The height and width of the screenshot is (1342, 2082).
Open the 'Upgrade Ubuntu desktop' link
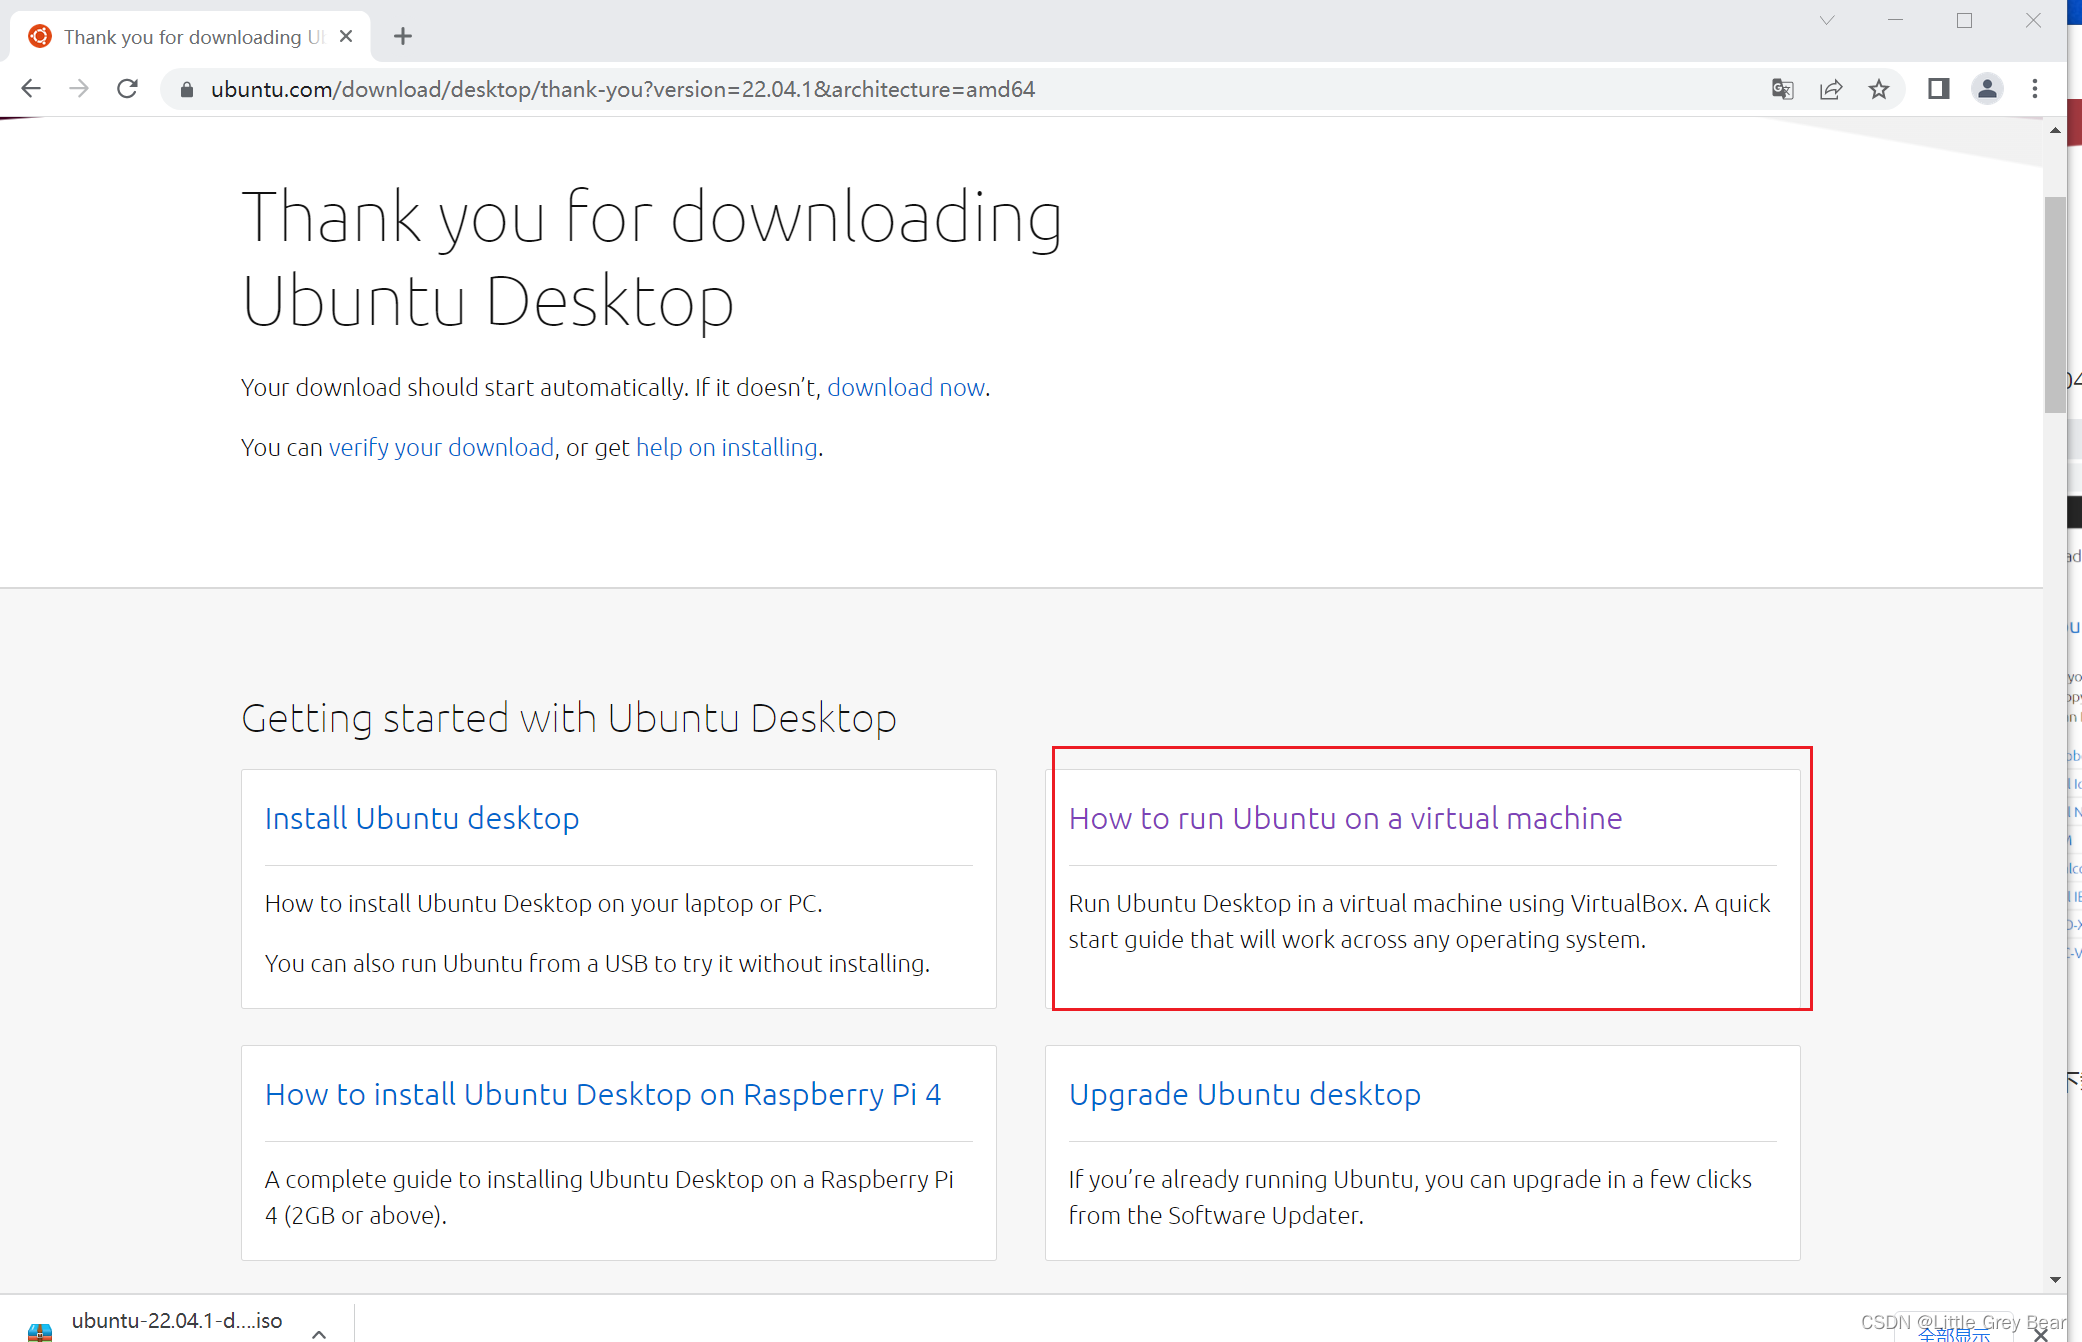click(1245, 1094)
